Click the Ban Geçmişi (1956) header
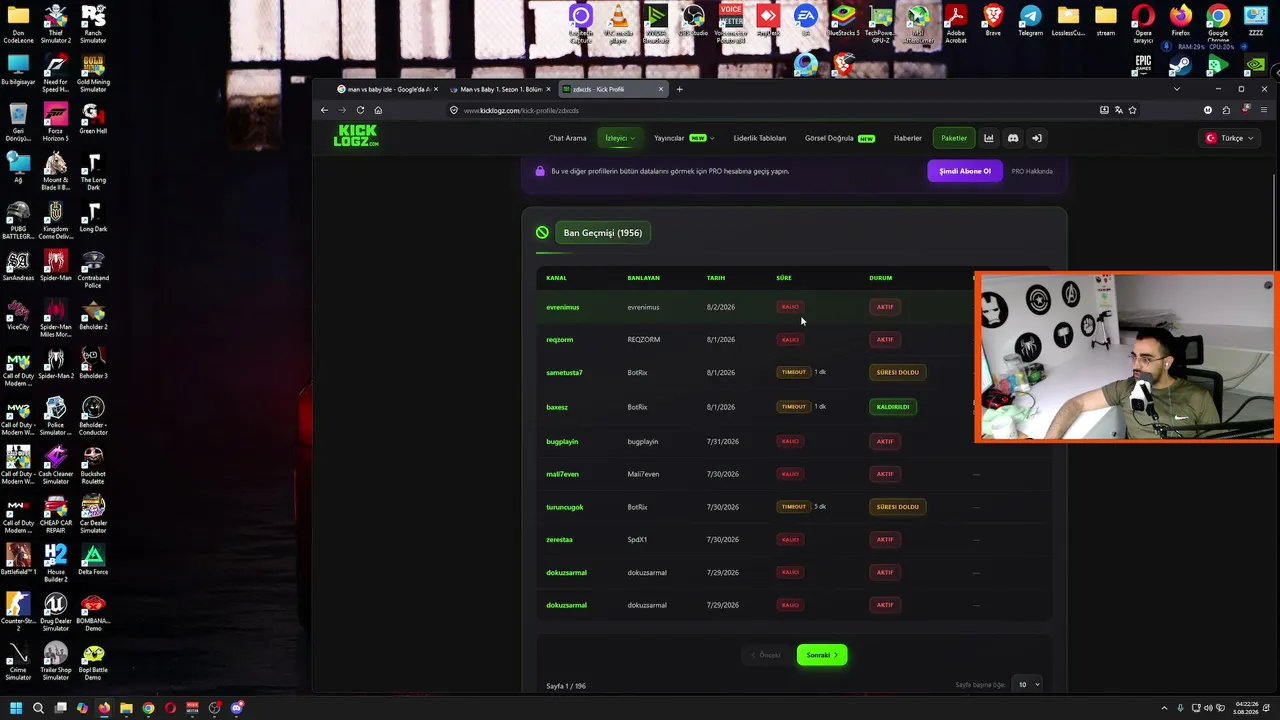This screenshot has width=1280, height=720. coord(602,233)
